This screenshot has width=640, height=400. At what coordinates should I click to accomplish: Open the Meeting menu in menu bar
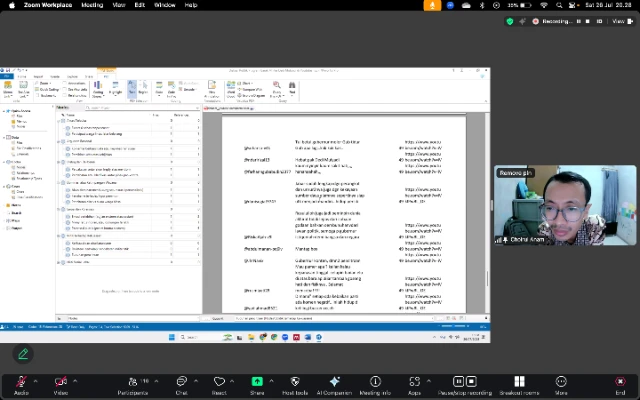(92, 5)
